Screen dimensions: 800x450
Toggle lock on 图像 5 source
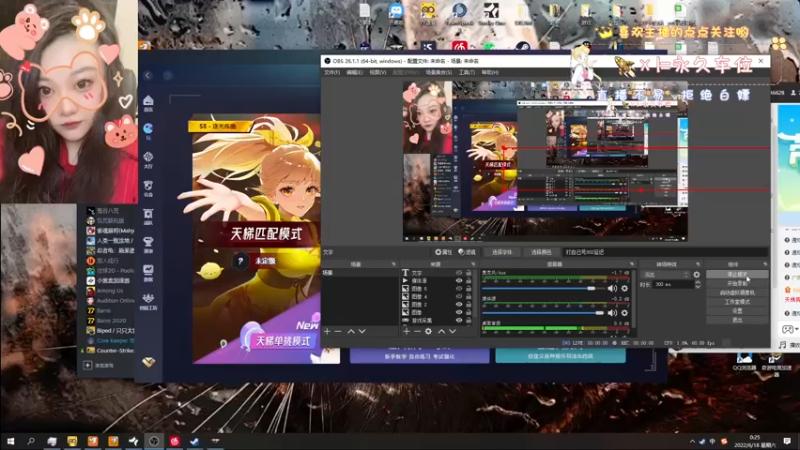click(x=468, y=289)
